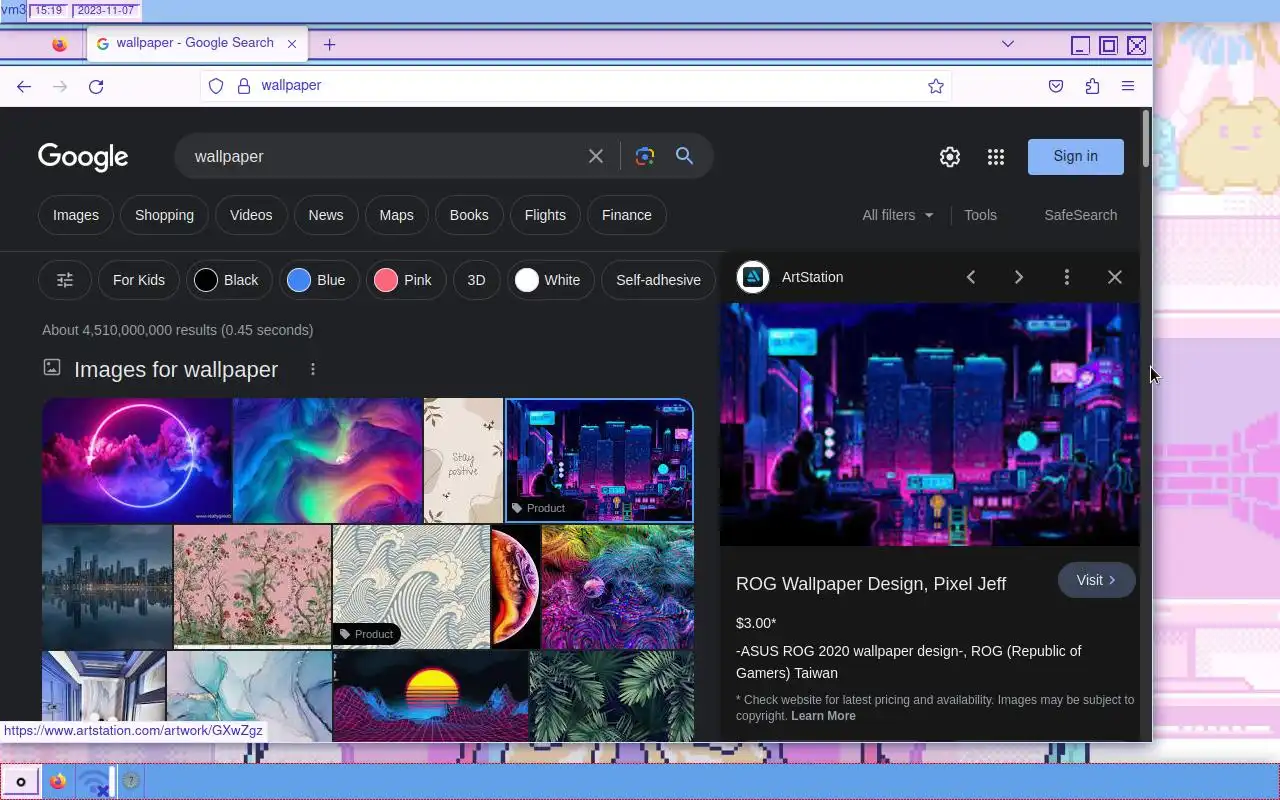Close the wallpaper - Google Search tab
The image size is (1280, 800).
coord(292,44)
